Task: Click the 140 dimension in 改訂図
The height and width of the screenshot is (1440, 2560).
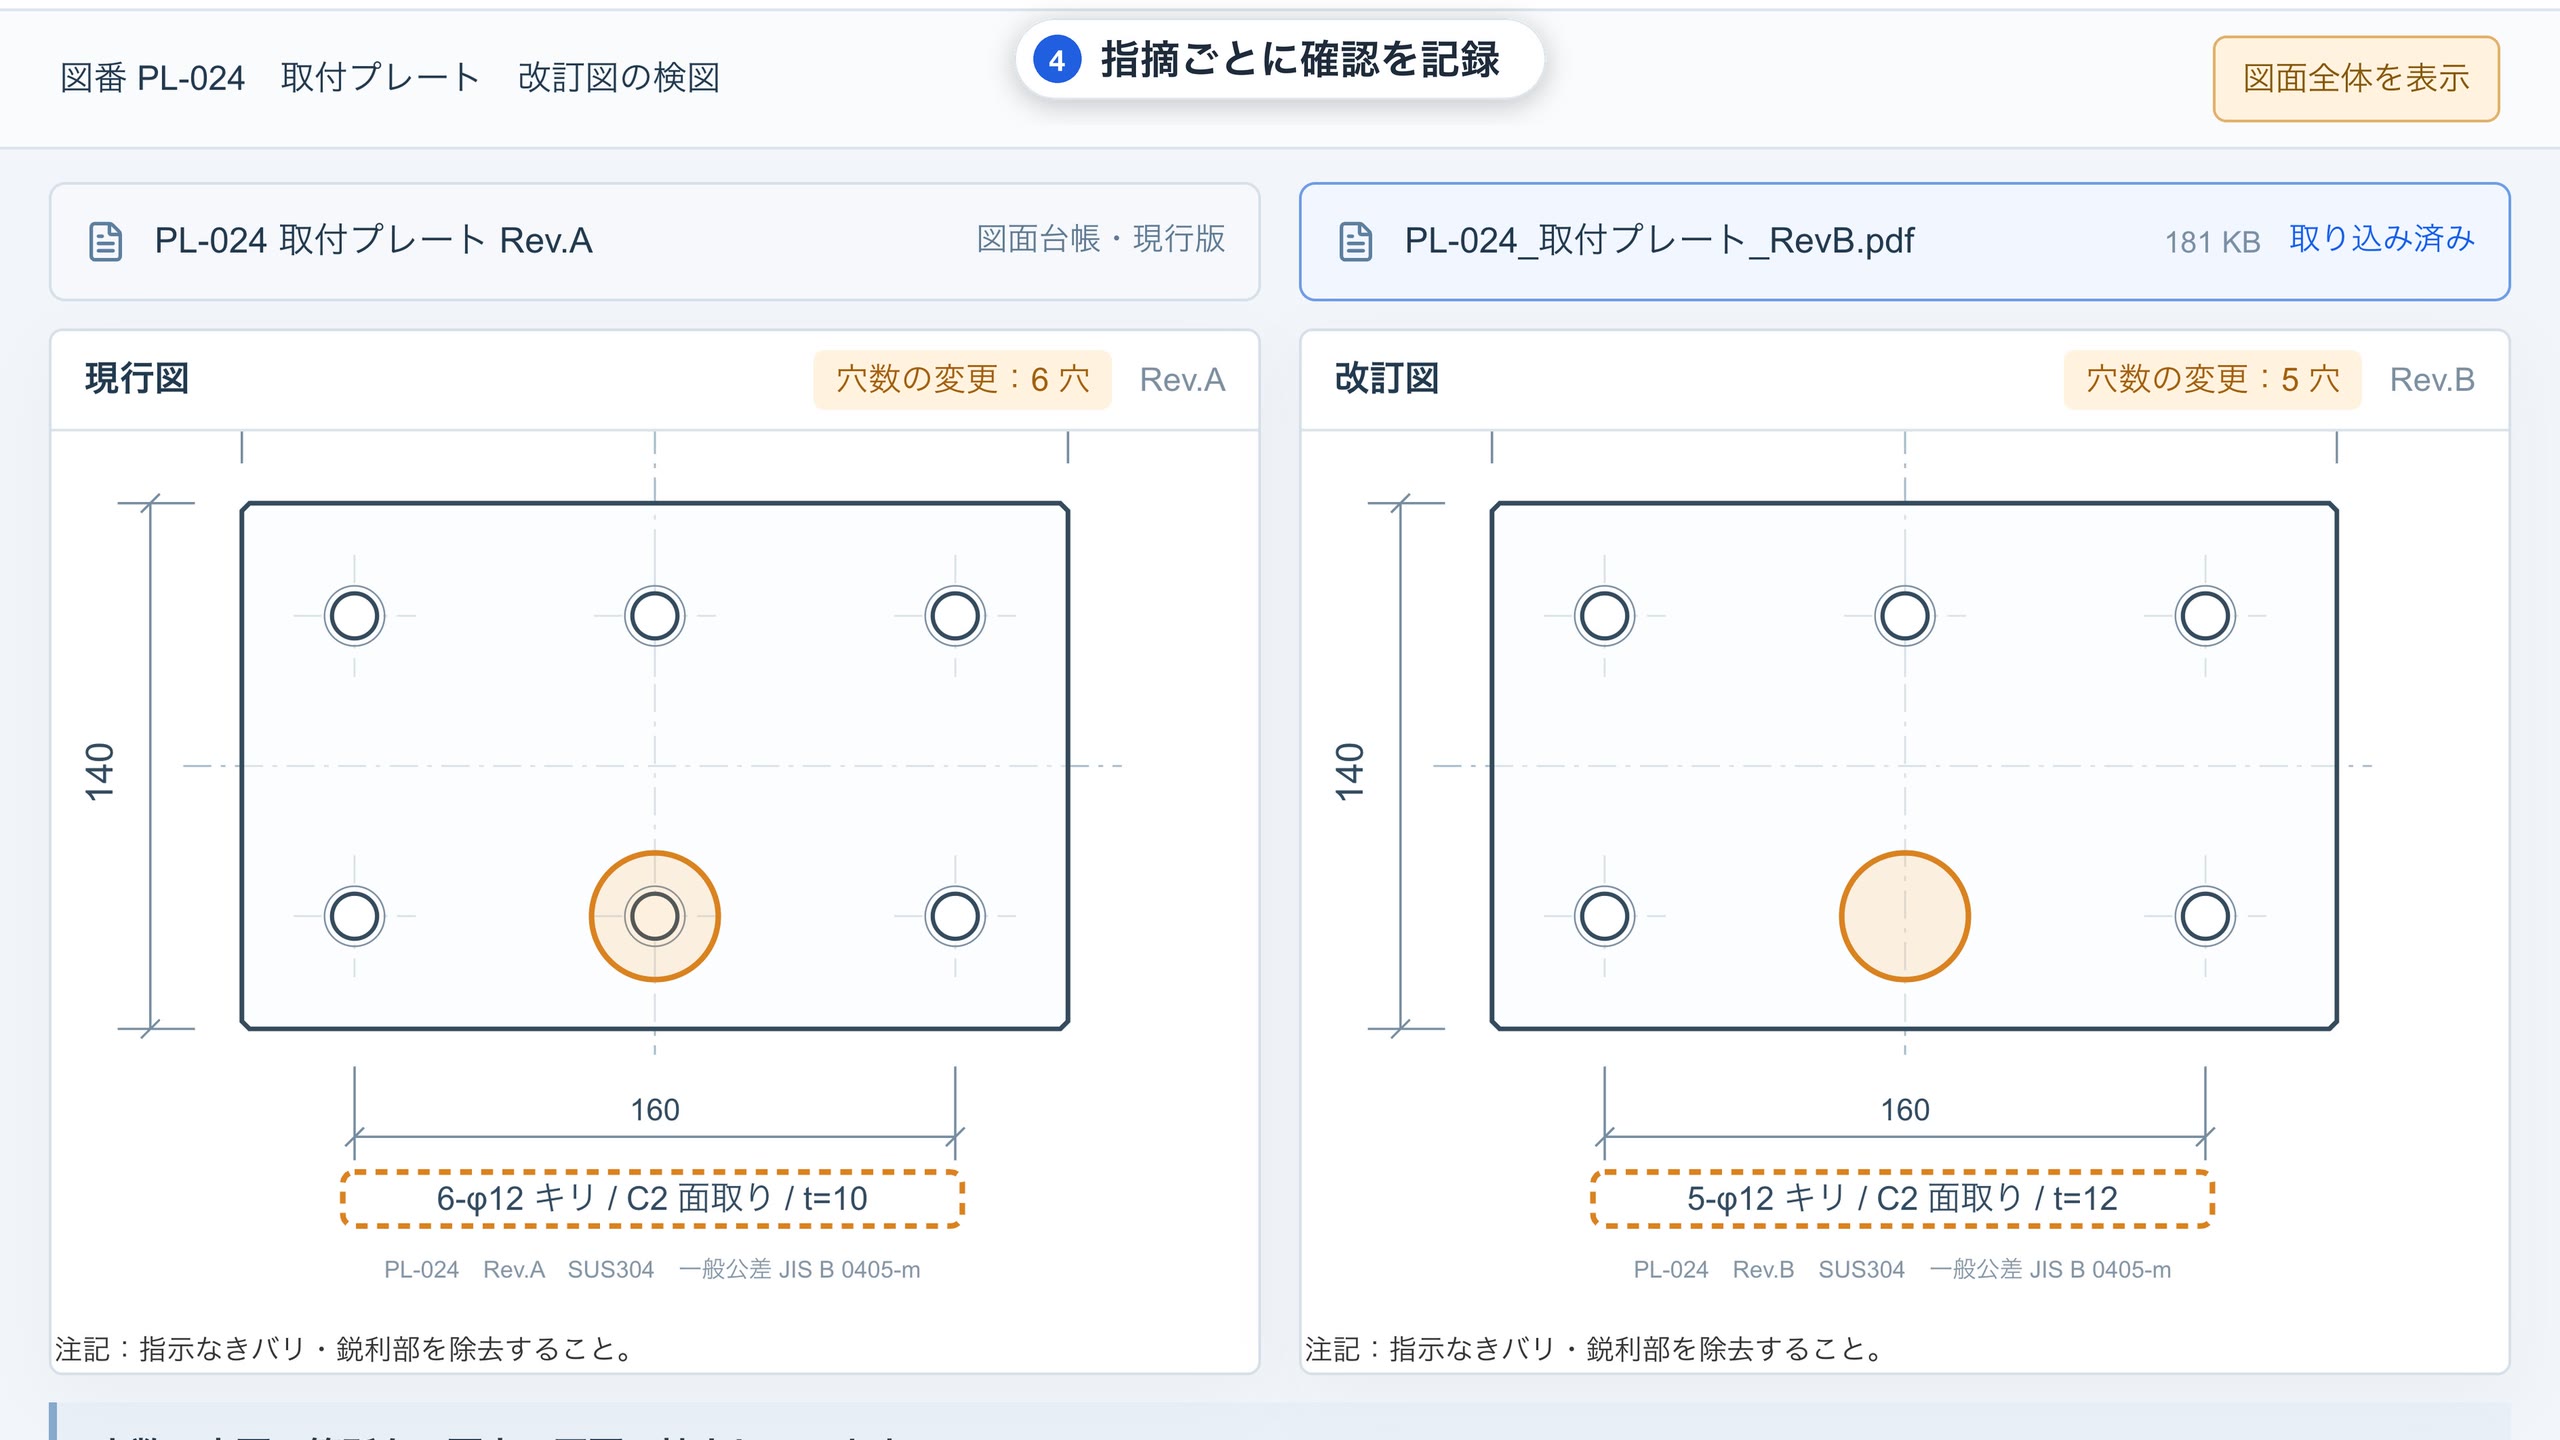Action: (1349, 772)
